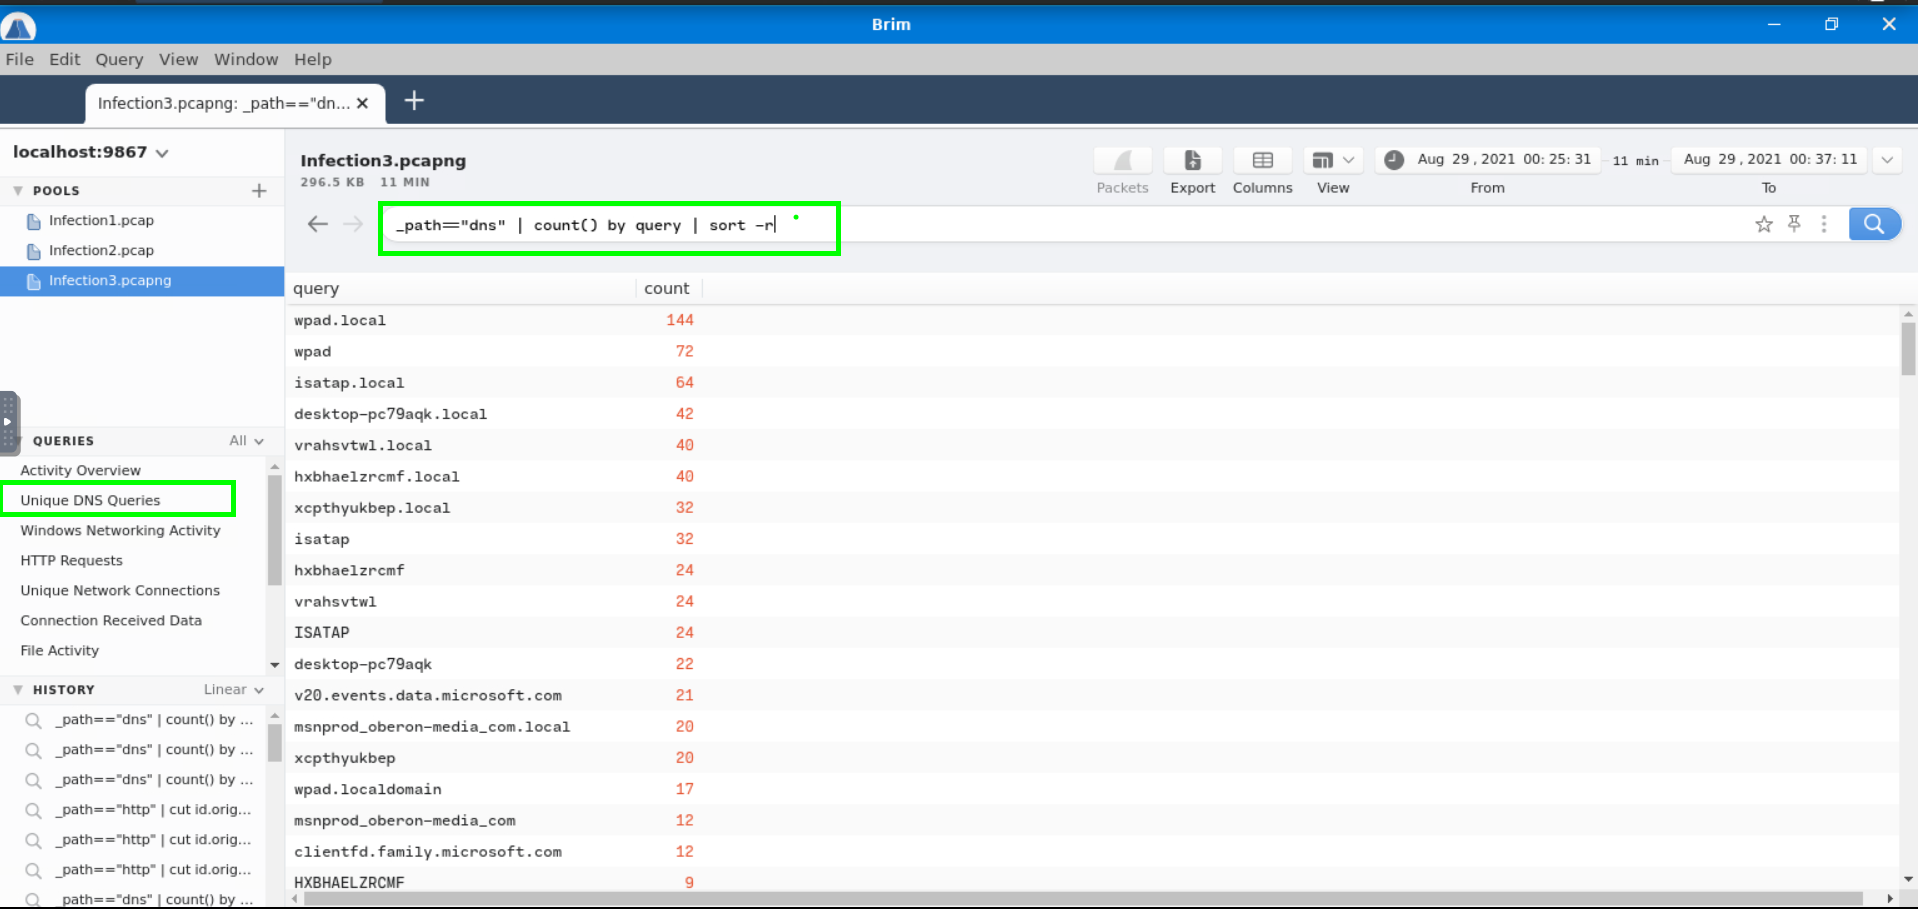
Task: Open the View dropdown
Action: tap(1333, 161)
